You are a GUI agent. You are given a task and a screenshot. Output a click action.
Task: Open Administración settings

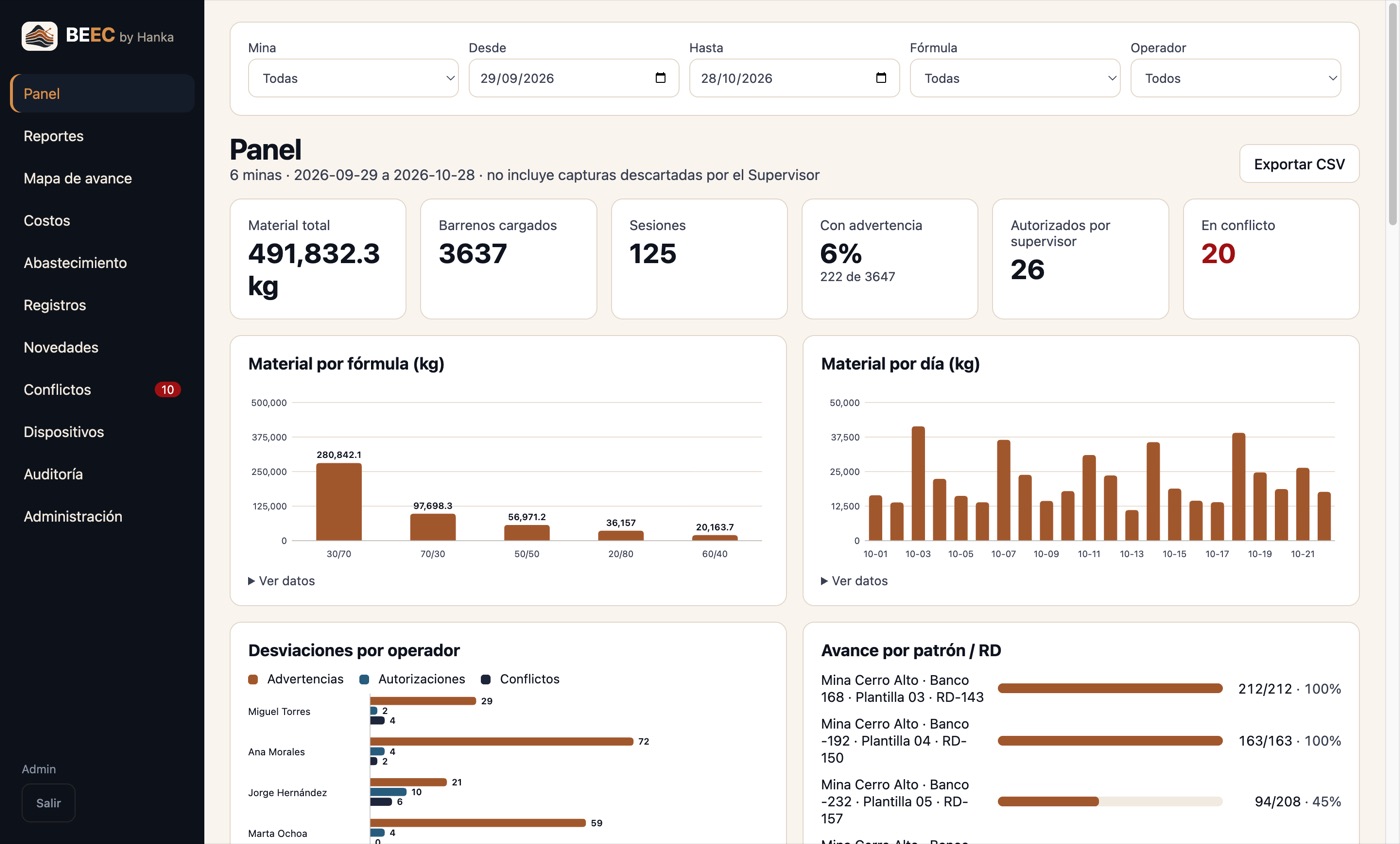point(102,517)
